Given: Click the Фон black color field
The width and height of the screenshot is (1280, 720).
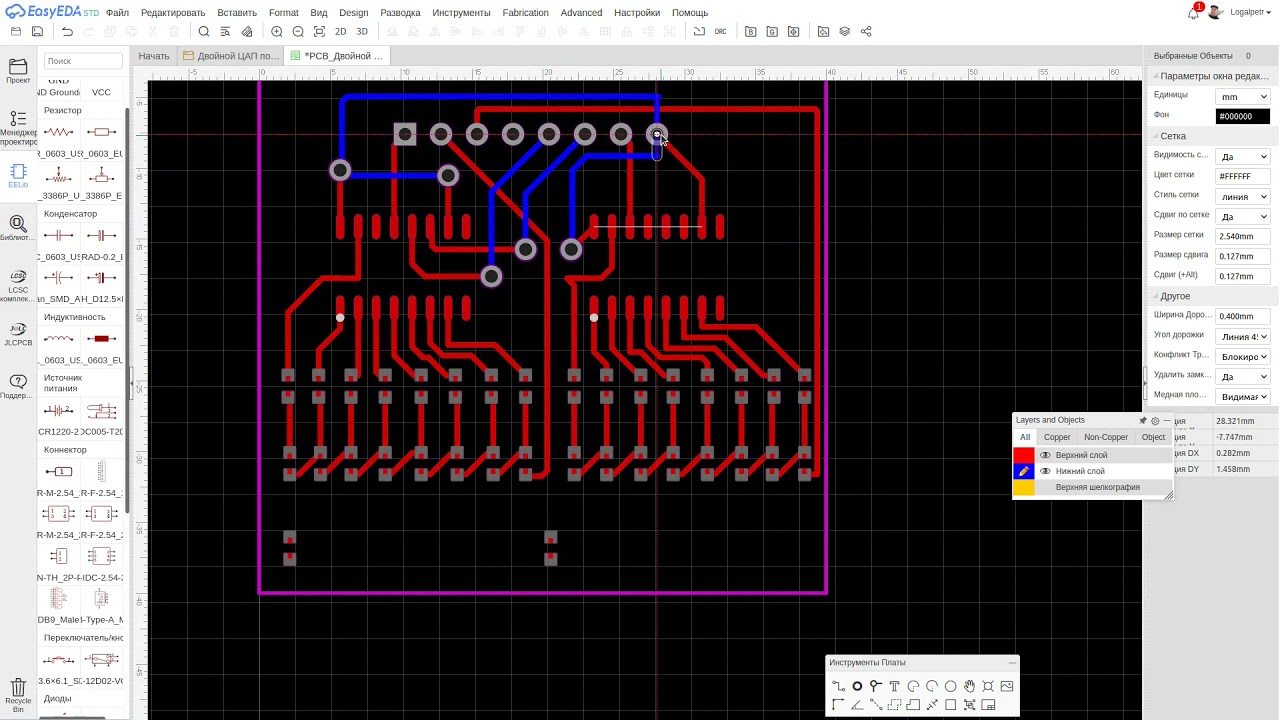Looking at the screenshot, I should coord(1243,116).
